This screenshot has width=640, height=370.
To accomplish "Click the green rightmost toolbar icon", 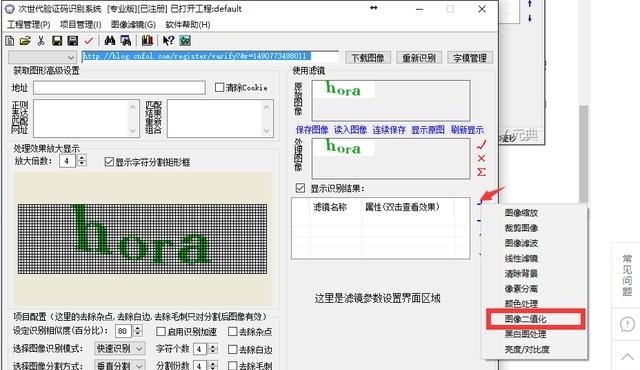I will coord(185,40).
